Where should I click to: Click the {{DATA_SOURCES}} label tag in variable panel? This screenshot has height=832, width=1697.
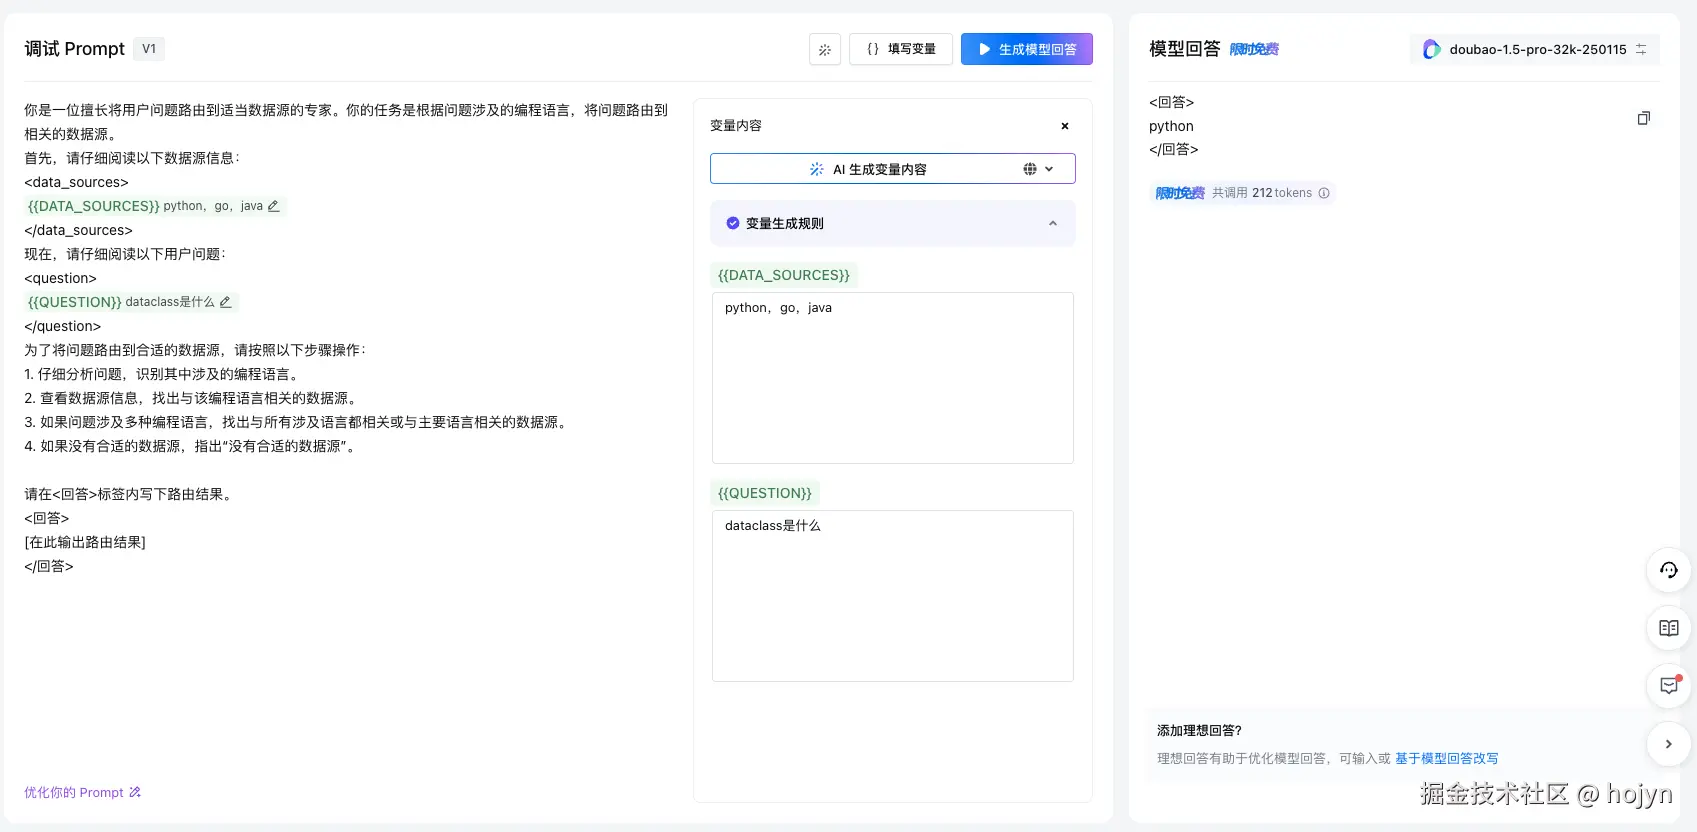(x=784, y=275)
